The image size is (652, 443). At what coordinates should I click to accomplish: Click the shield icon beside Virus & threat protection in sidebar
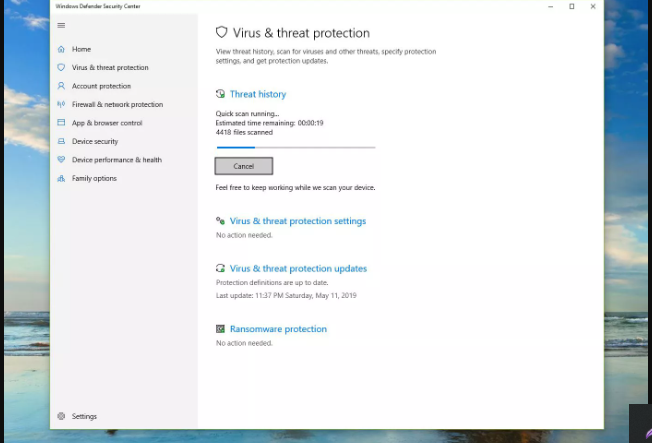(x=61, y=67)
